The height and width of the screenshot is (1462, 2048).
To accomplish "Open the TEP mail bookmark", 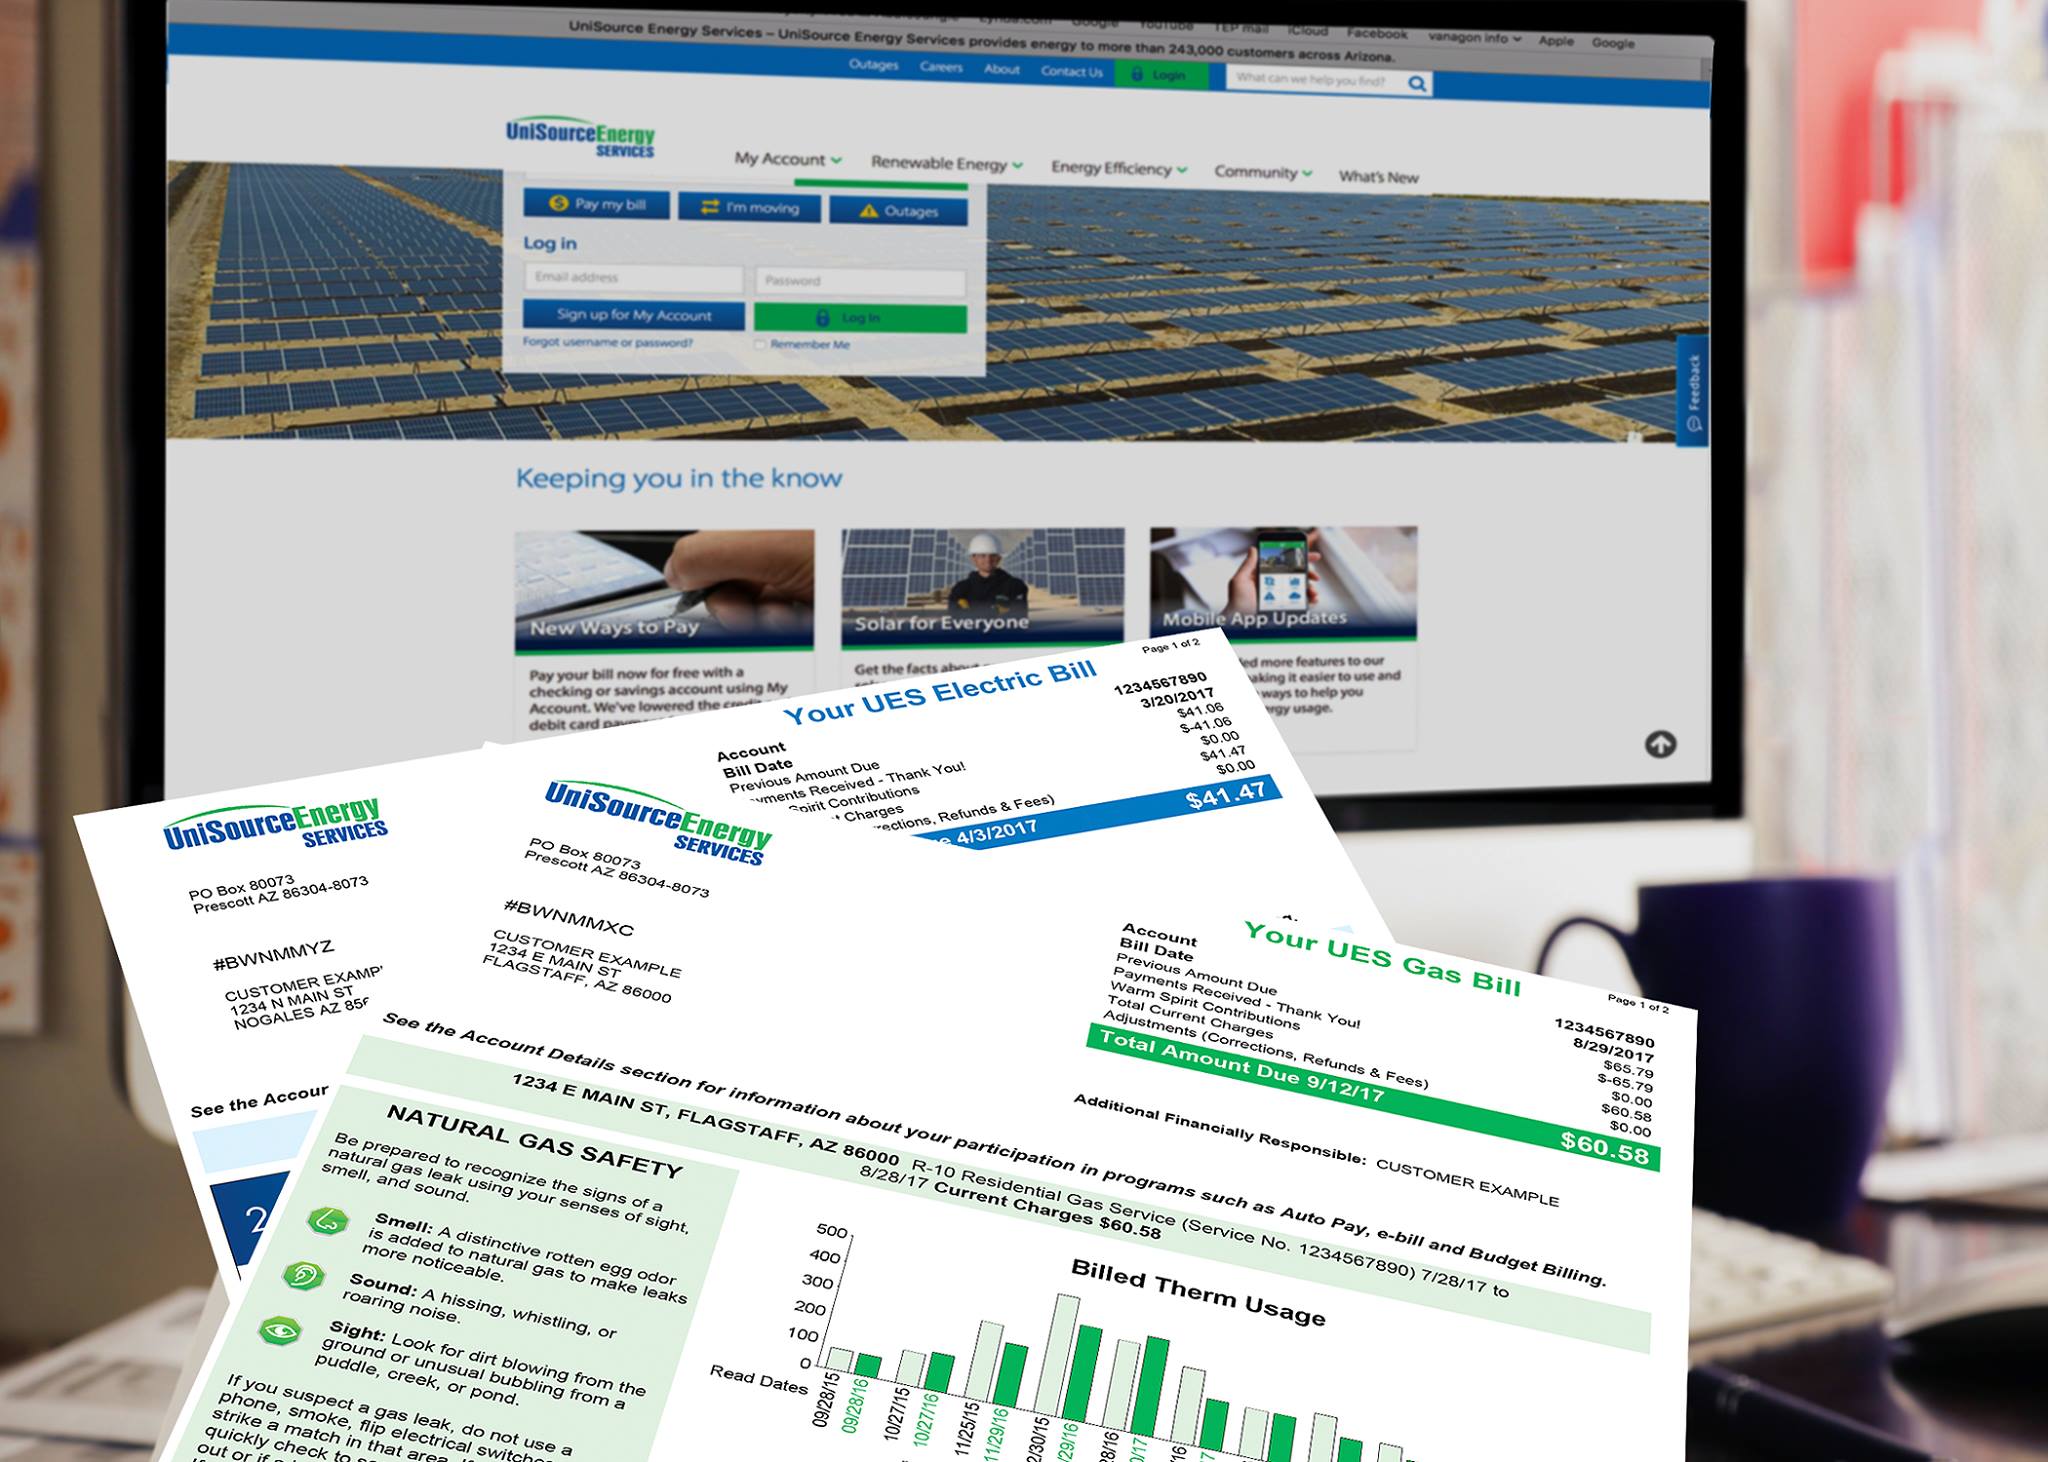I will (1241, 29).
